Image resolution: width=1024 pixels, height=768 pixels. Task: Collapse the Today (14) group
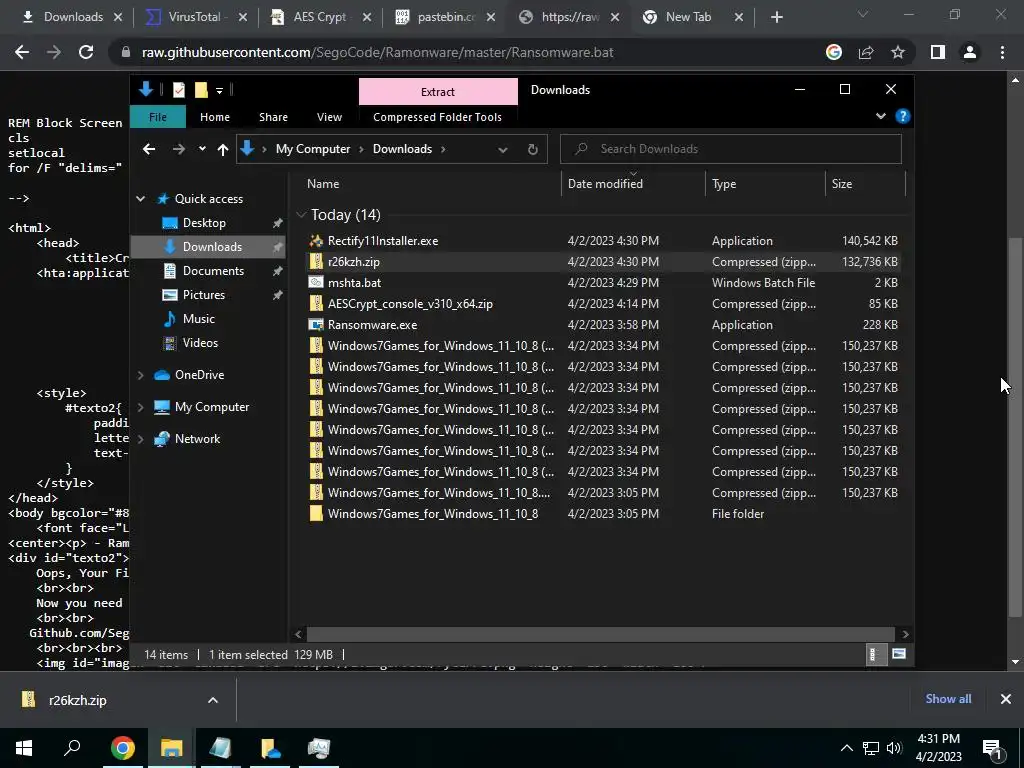(301, 215)
